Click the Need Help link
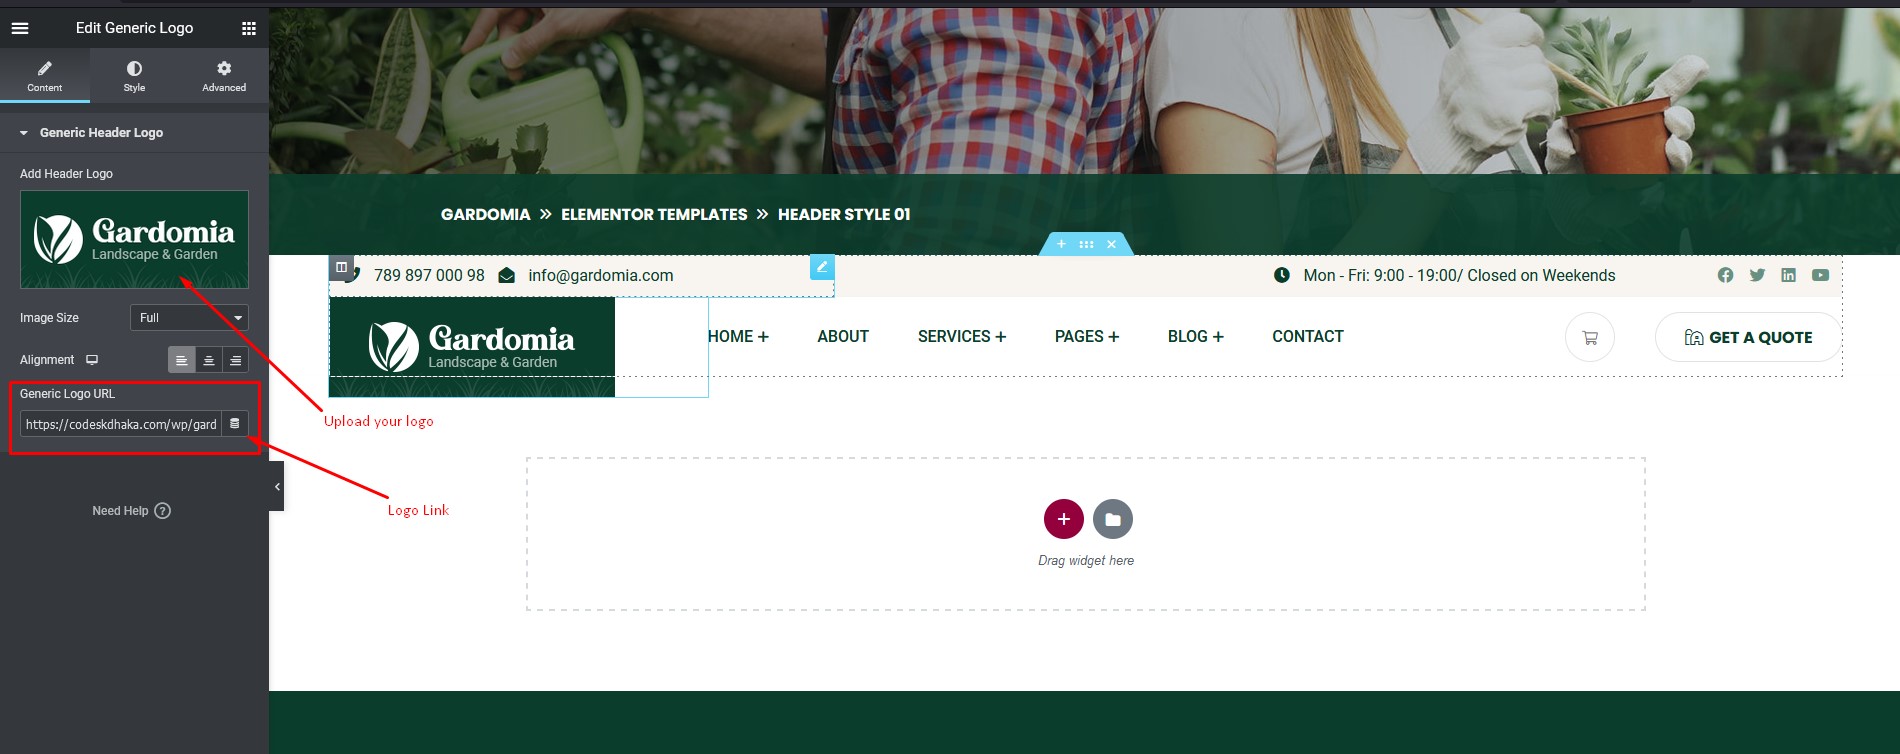The width and height of the screenshot is (1900, 754). (x=132, y=510)
